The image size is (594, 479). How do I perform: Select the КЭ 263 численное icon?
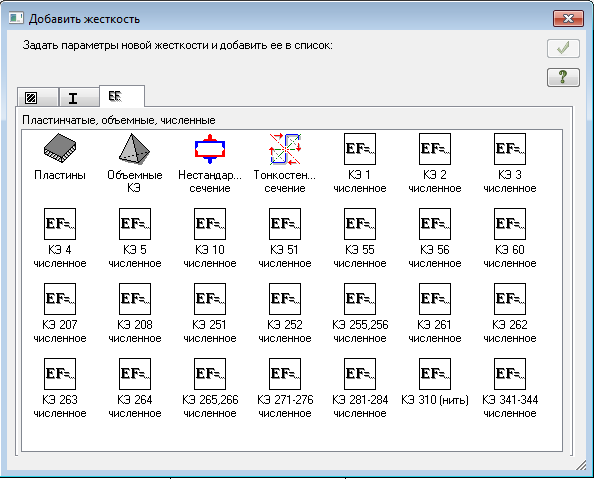(60, 374)
